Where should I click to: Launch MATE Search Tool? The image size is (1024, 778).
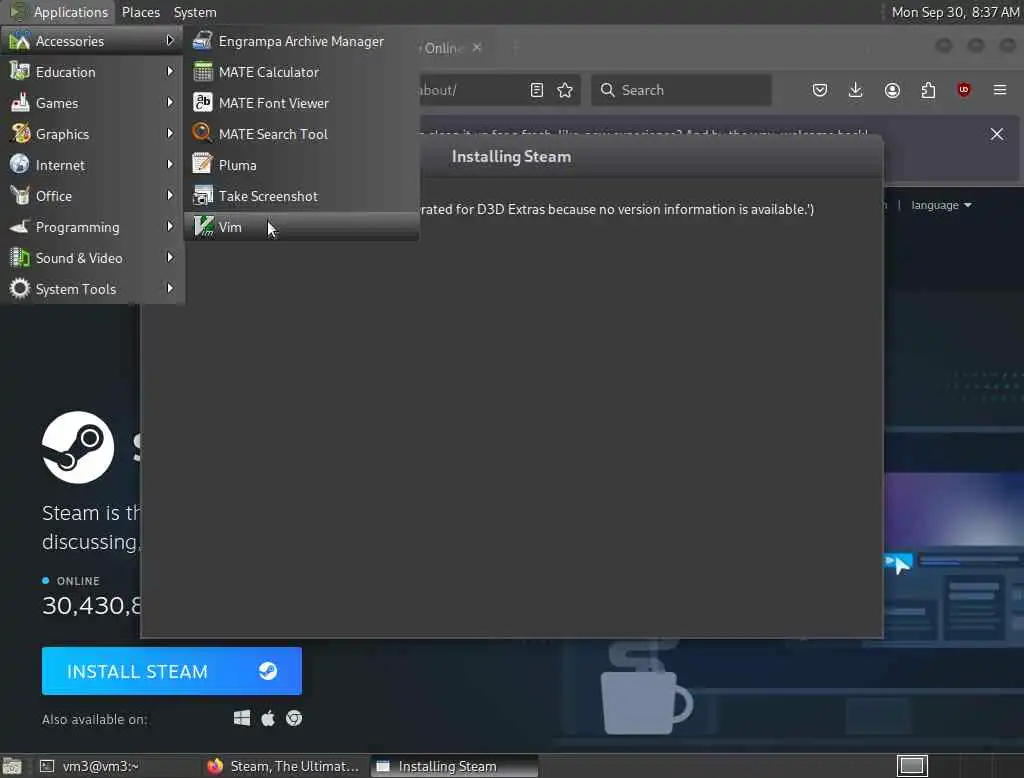point(301,134)
